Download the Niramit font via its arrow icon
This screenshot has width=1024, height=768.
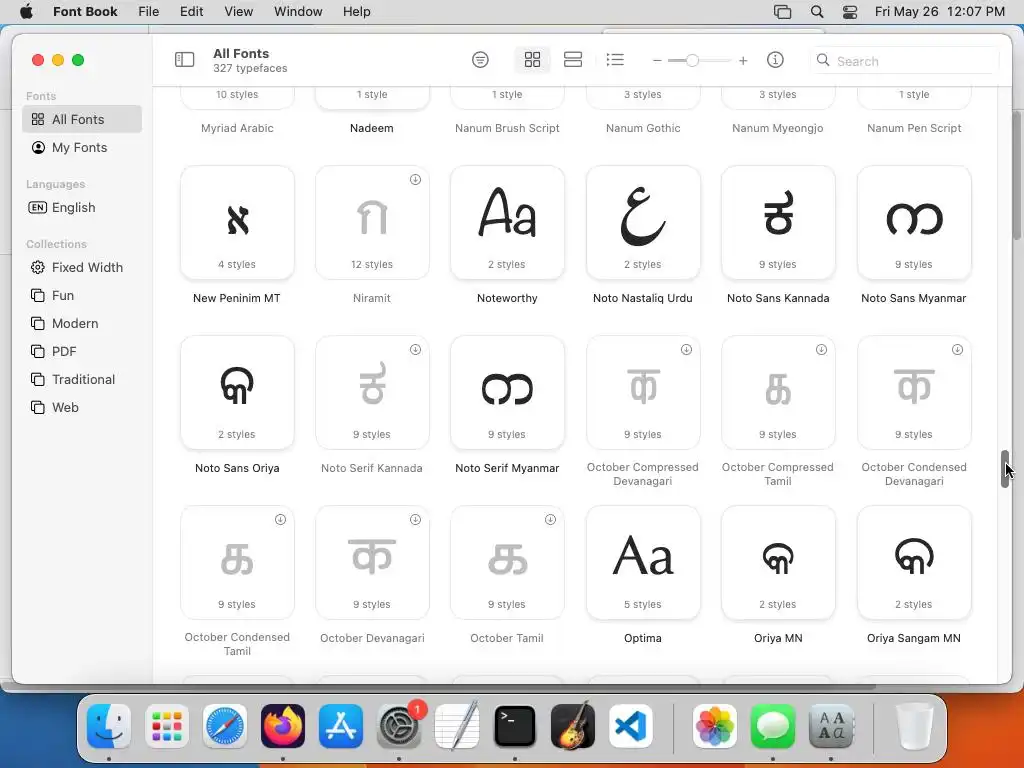coord(415,180)
